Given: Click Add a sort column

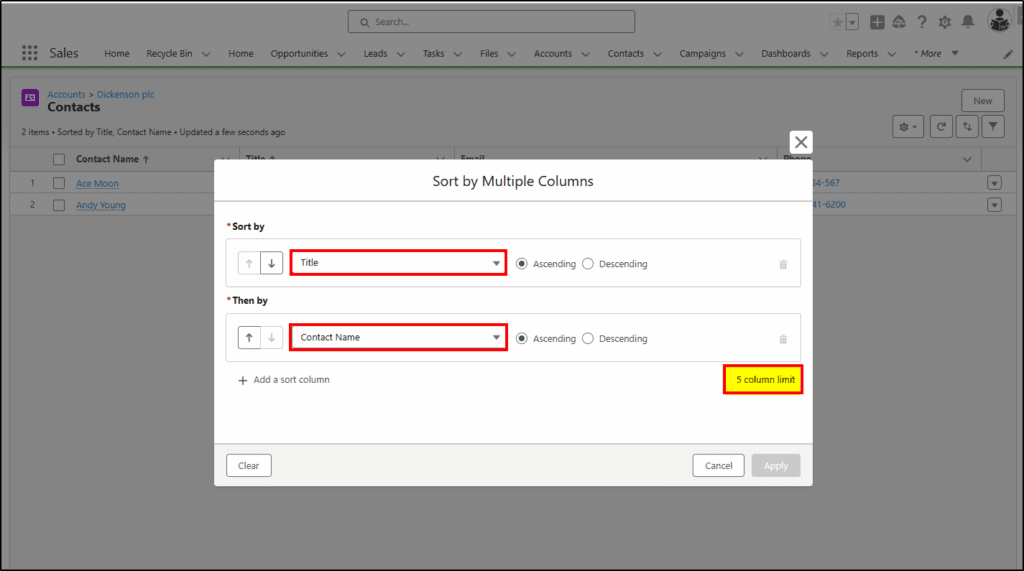Looking at the screenshot, I should [x=283, y=380].
